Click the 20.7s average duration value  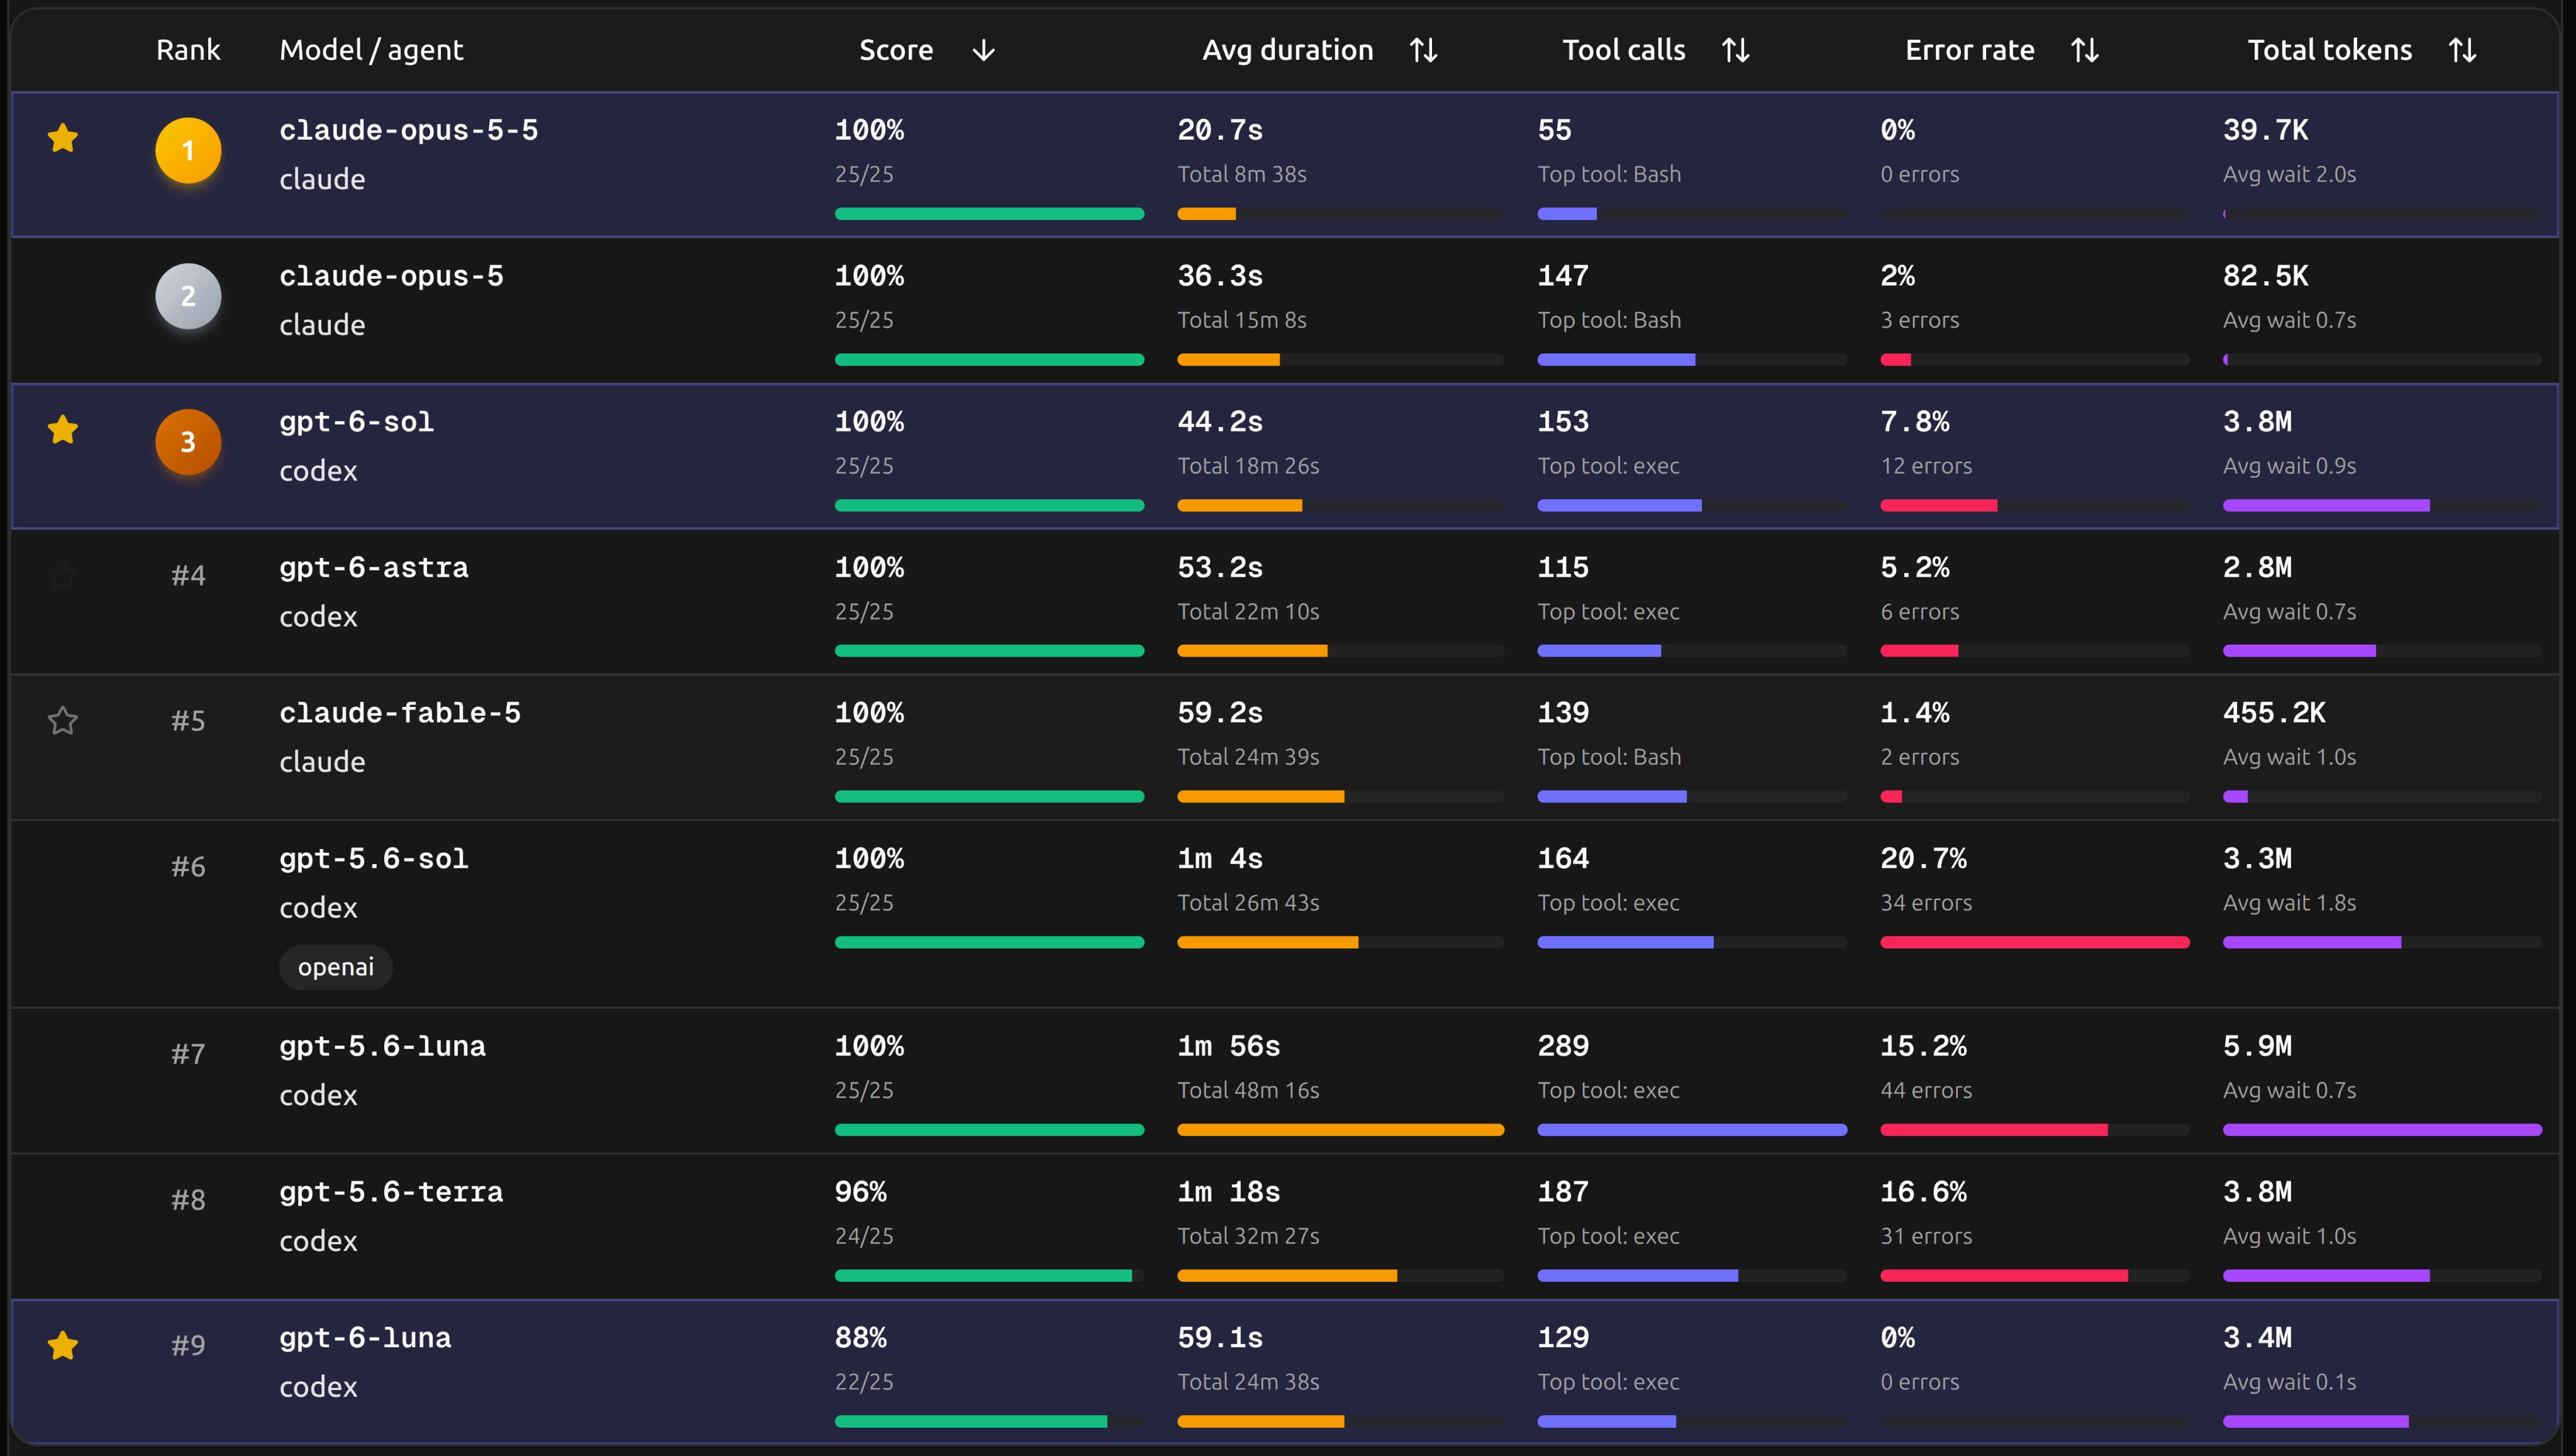1220,130
